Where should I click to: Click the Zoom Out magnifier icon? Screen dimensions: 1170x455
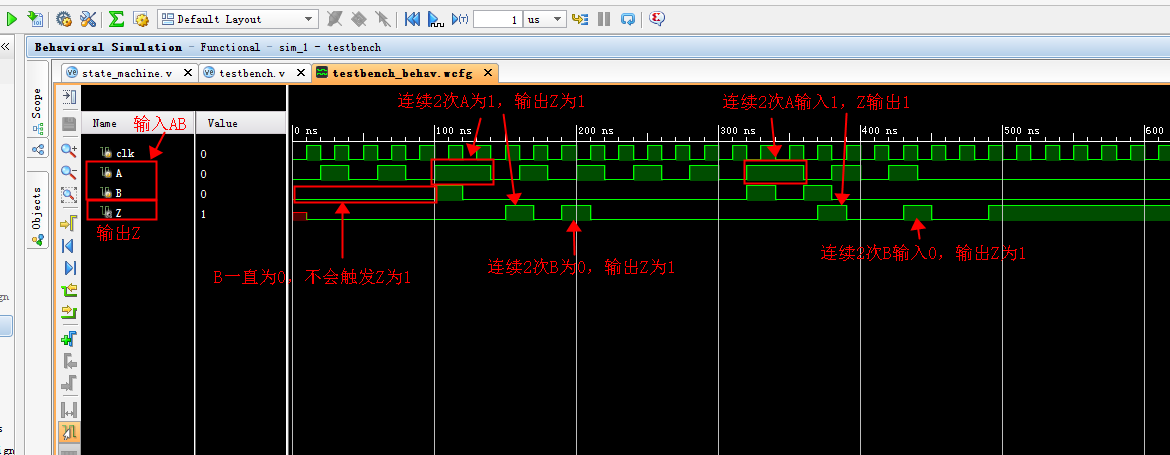(x=69, y=172)
